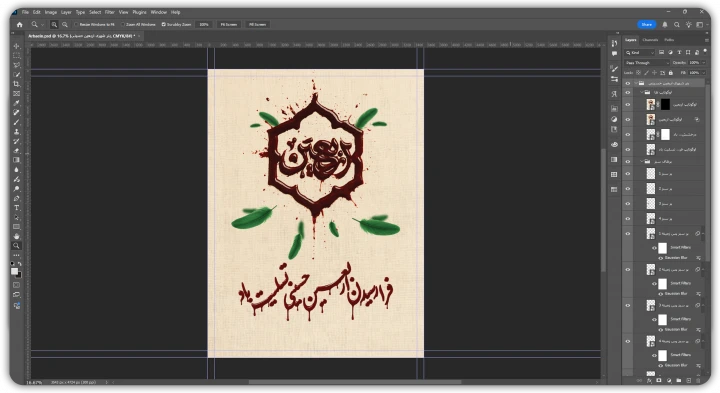This screenshot has height=393, width=720.
Task: Switch to the Channels tab
Action: 650,40
